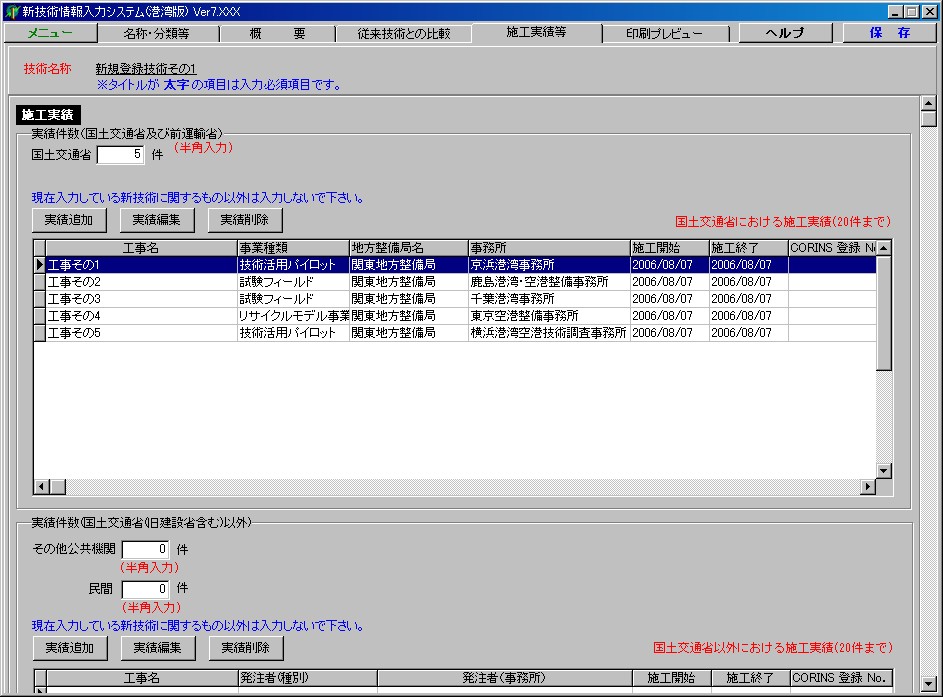The height and width of the screenshot is (697, 943).
Task: Open the 印刷プレビュー tab
Action: coord(664,33)
